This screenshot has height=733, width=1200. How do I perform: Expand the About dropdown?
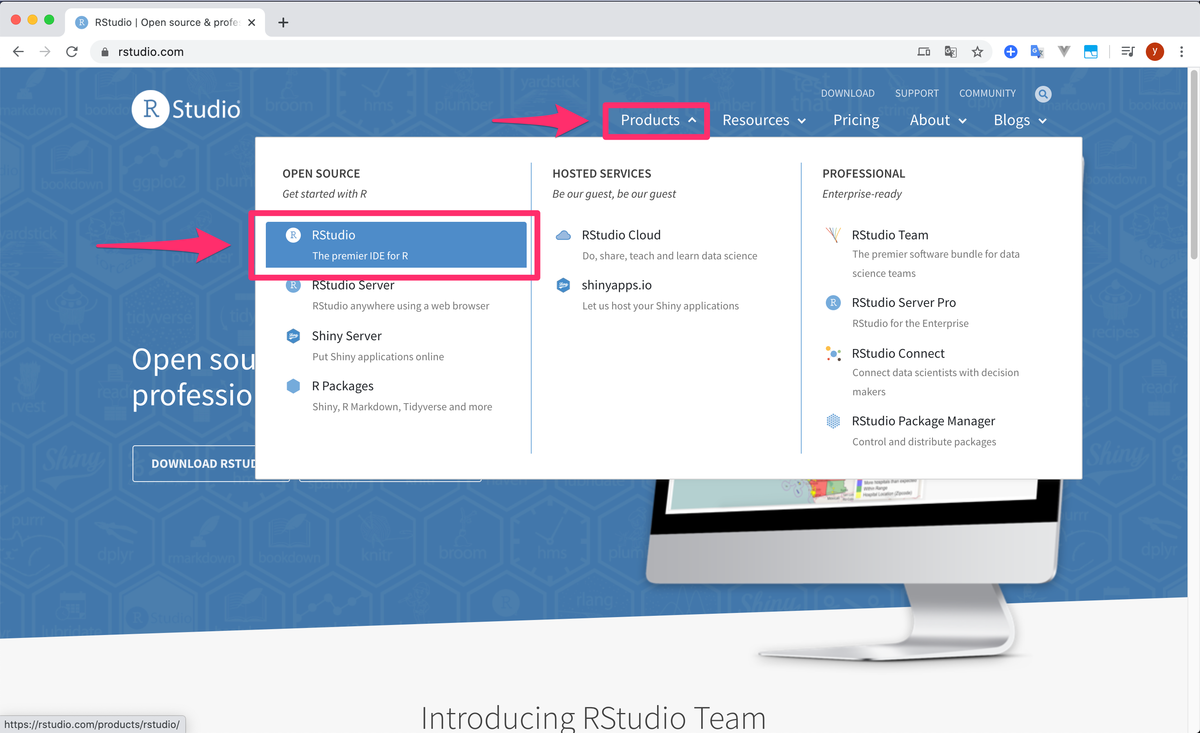coord(938,120)
